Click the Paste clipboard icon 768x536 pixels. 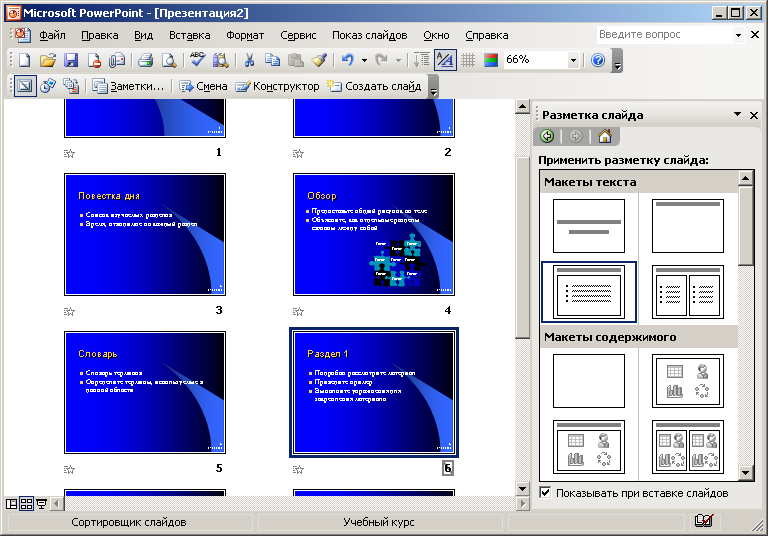pos(296,60)
